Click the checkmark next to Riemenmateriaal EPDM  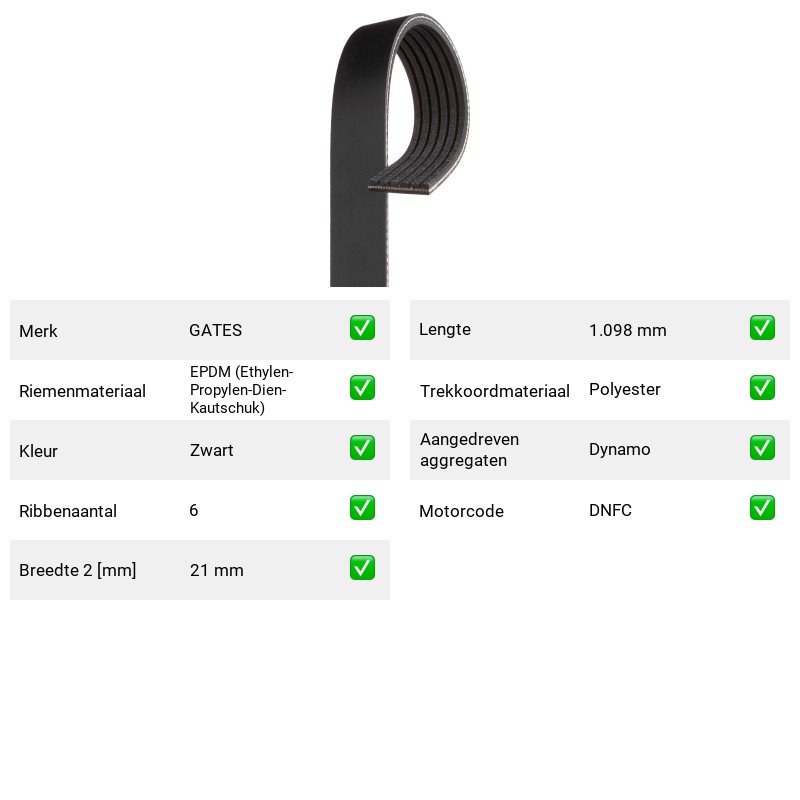(x=362, y=388)
